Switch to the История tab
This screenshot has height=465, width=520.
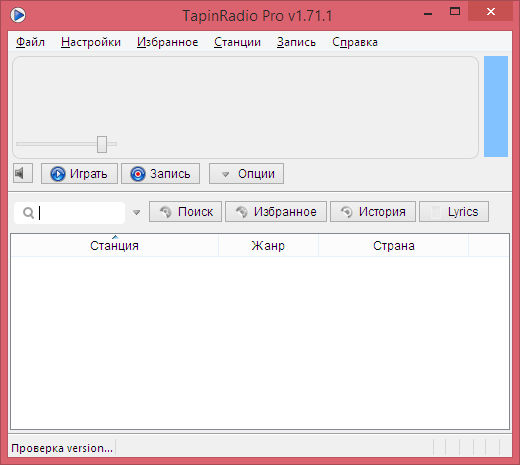point(373,212)
